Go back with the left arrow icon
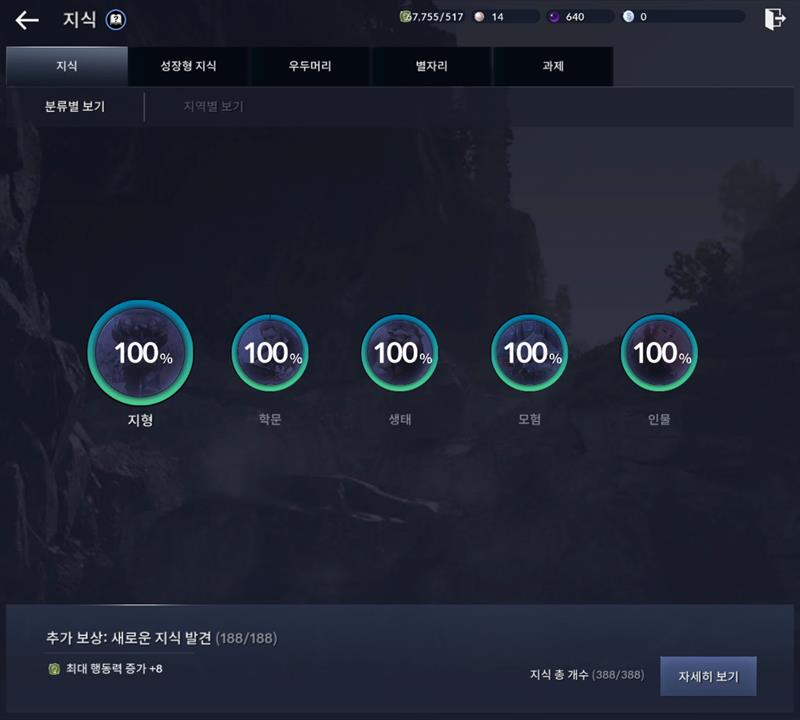The width and height of the screenshot is (800, 720). pos(27,20)
